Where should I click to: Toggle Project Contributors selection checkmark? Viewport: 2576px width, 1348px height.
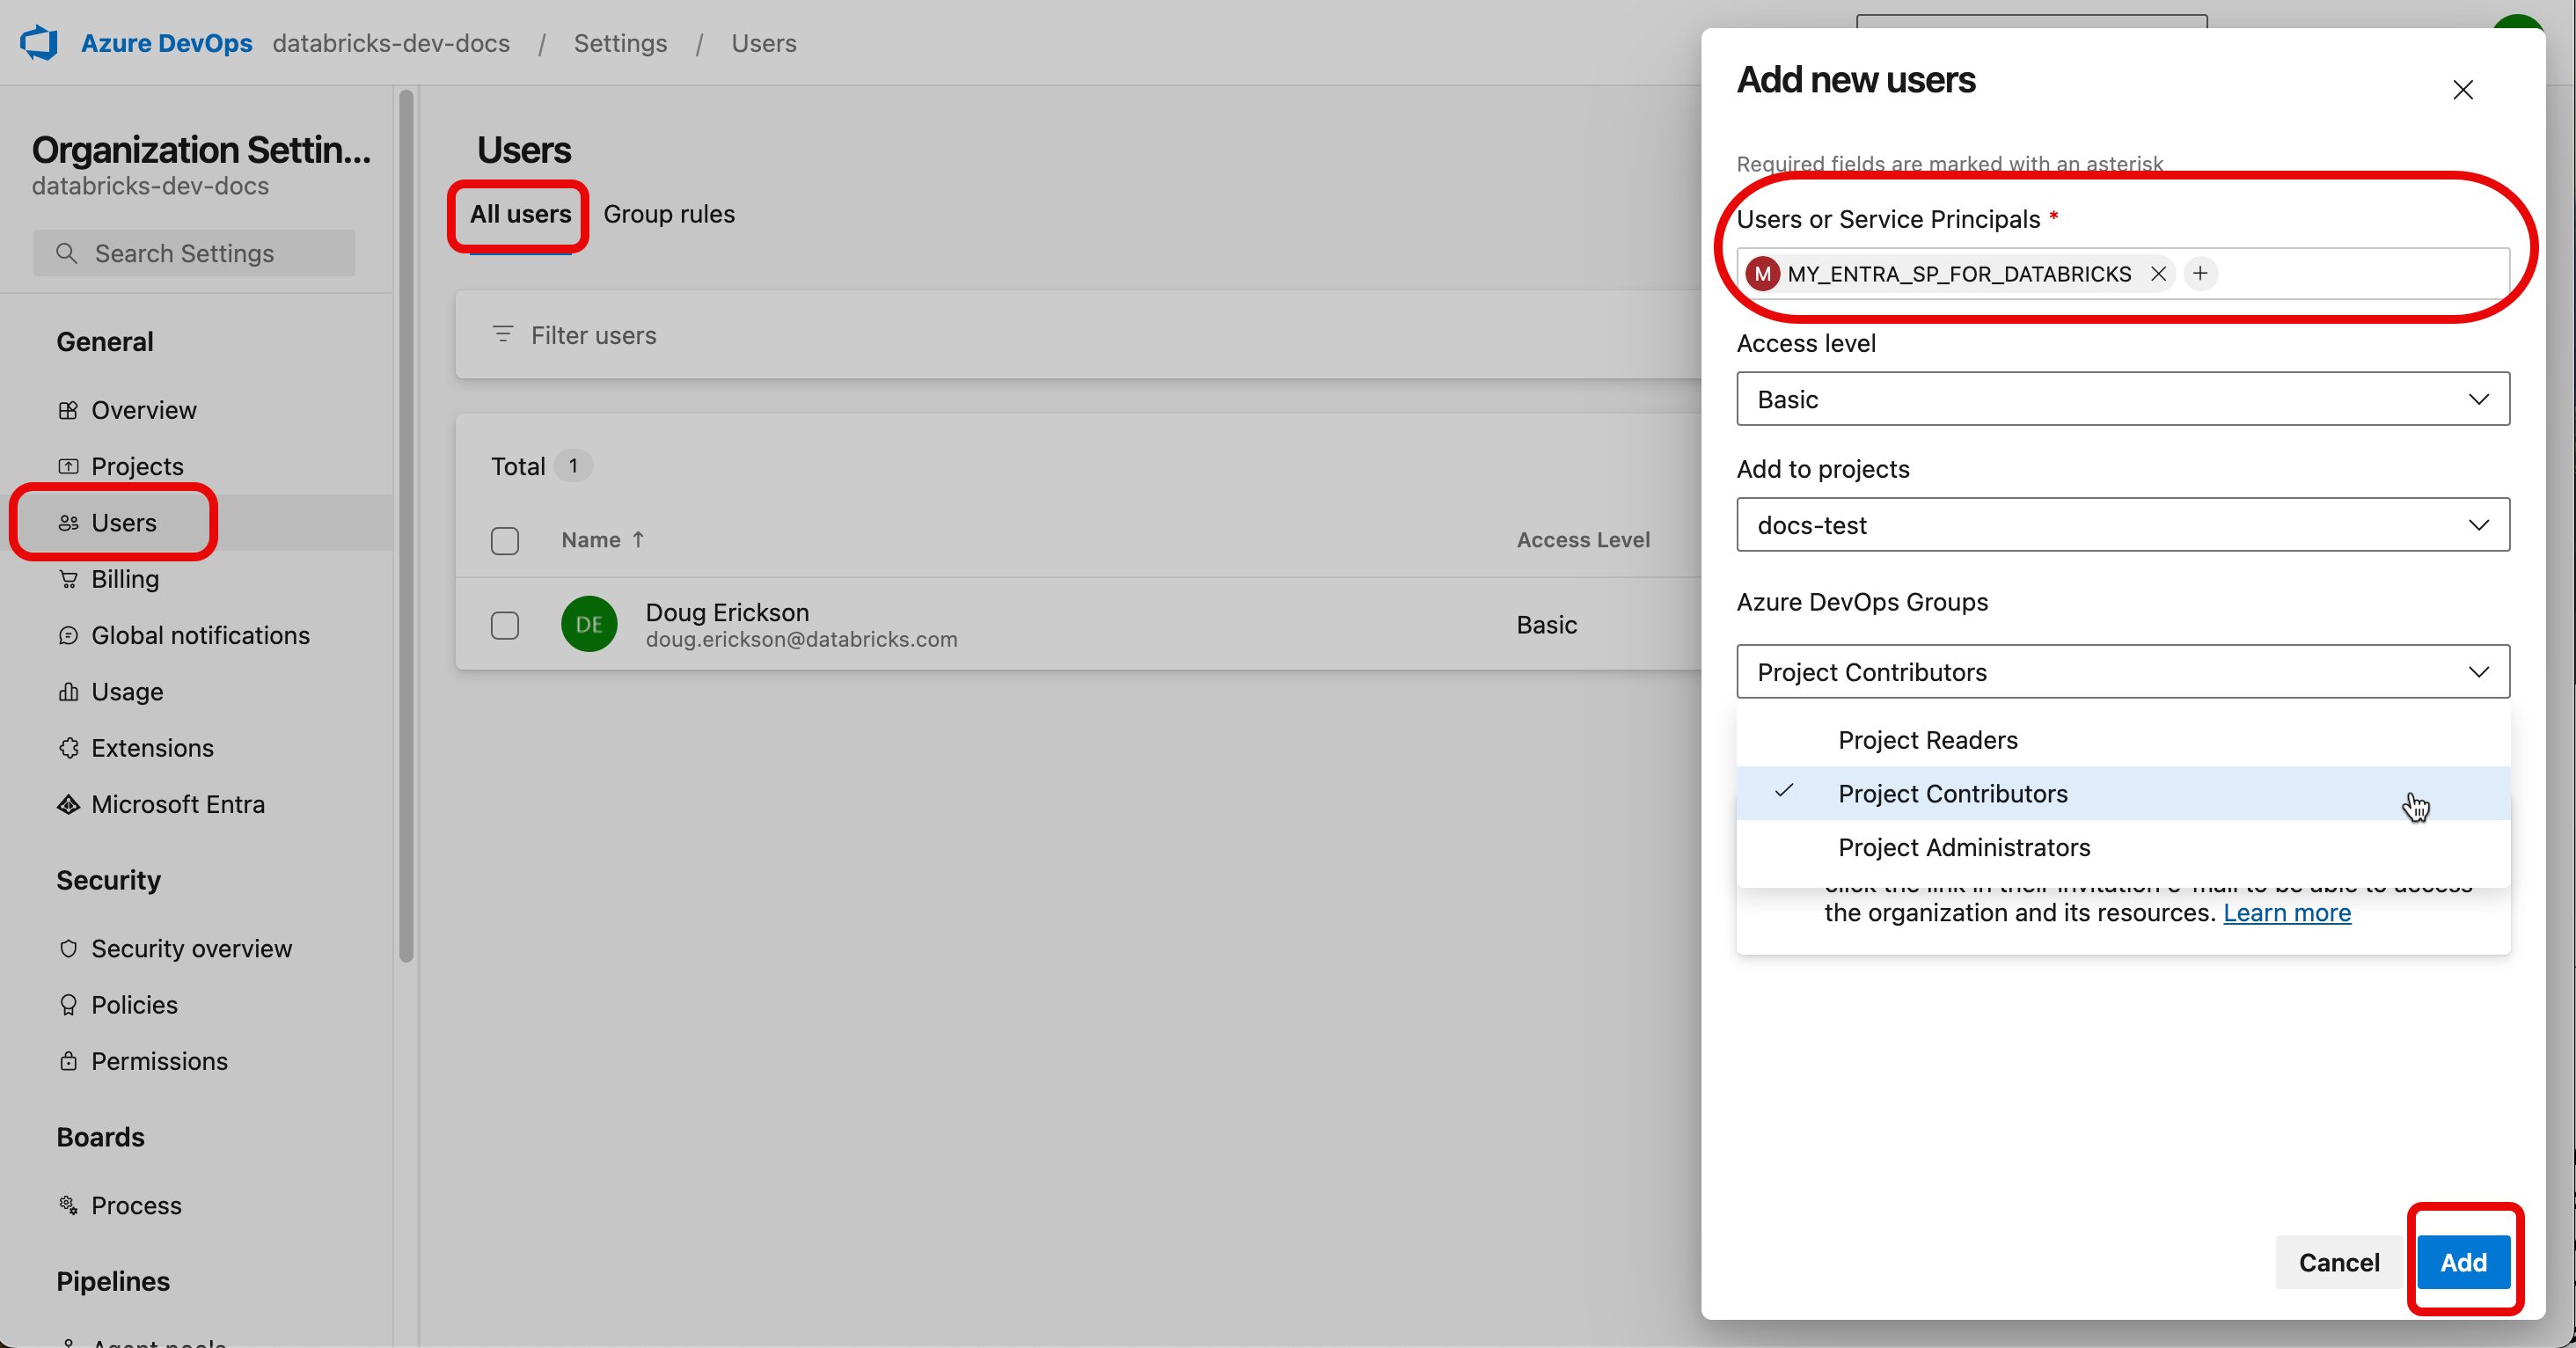1785,793
